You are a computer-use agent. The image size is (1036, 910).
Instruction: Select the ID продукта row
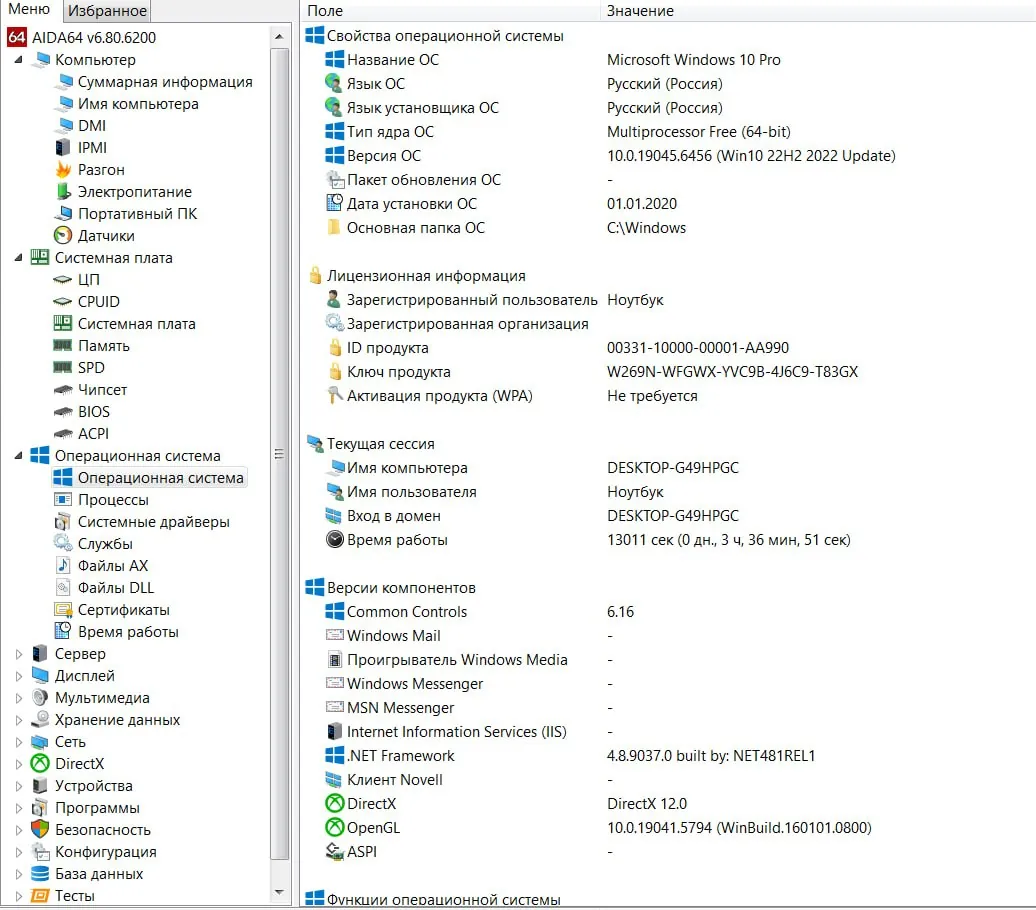pyautogui.click(x=669, y=348)
